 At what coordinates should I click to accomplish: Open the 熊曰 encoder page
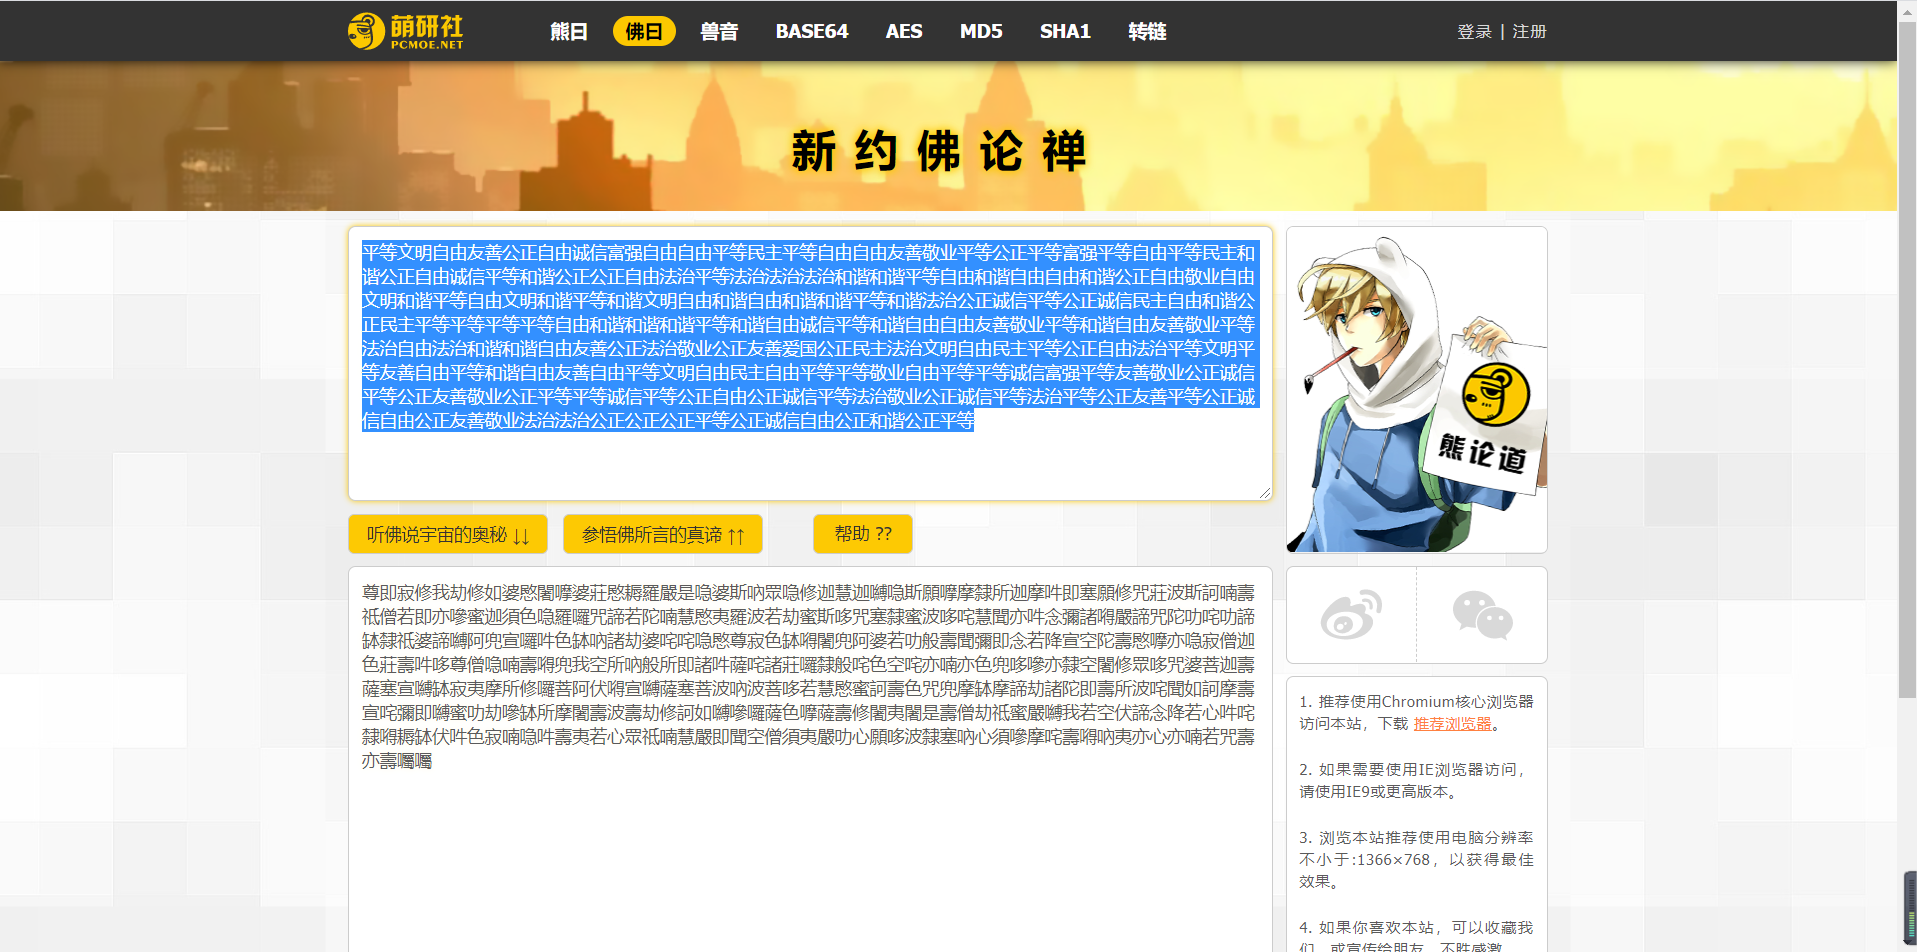click(x=567, y=31)
